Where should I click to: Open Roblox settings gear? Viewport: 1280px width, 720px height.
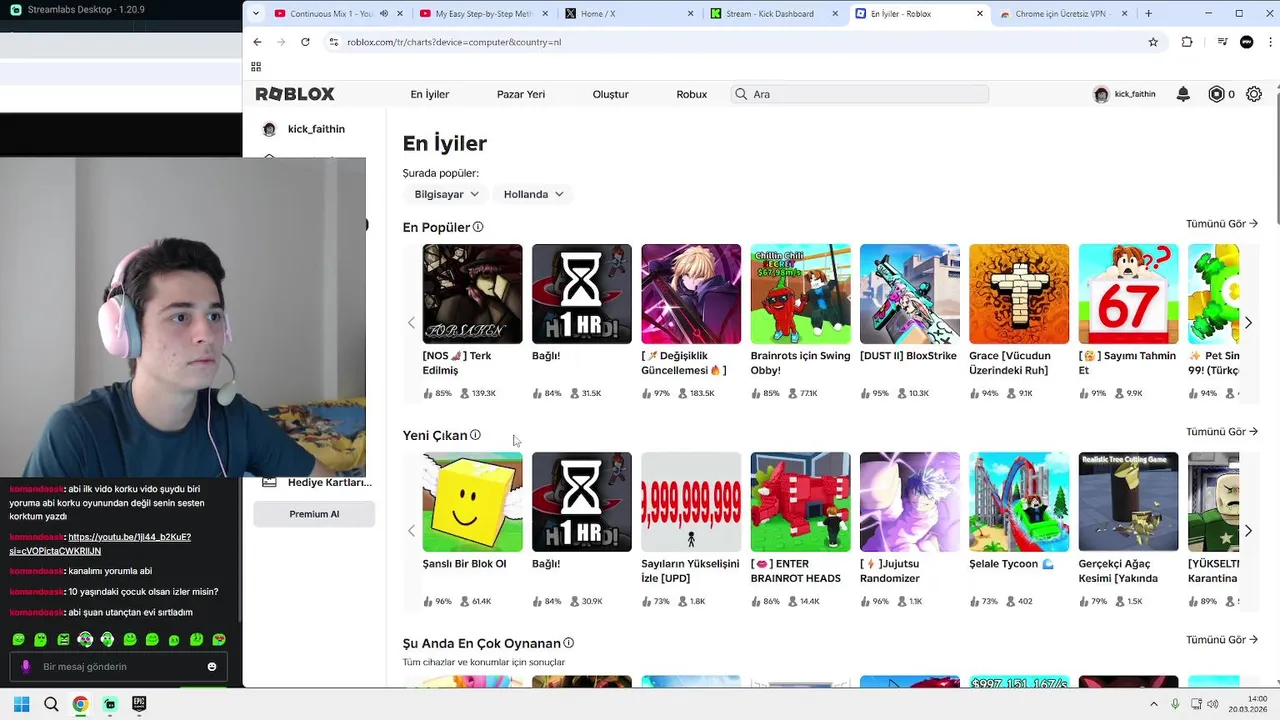[1254, 94]
